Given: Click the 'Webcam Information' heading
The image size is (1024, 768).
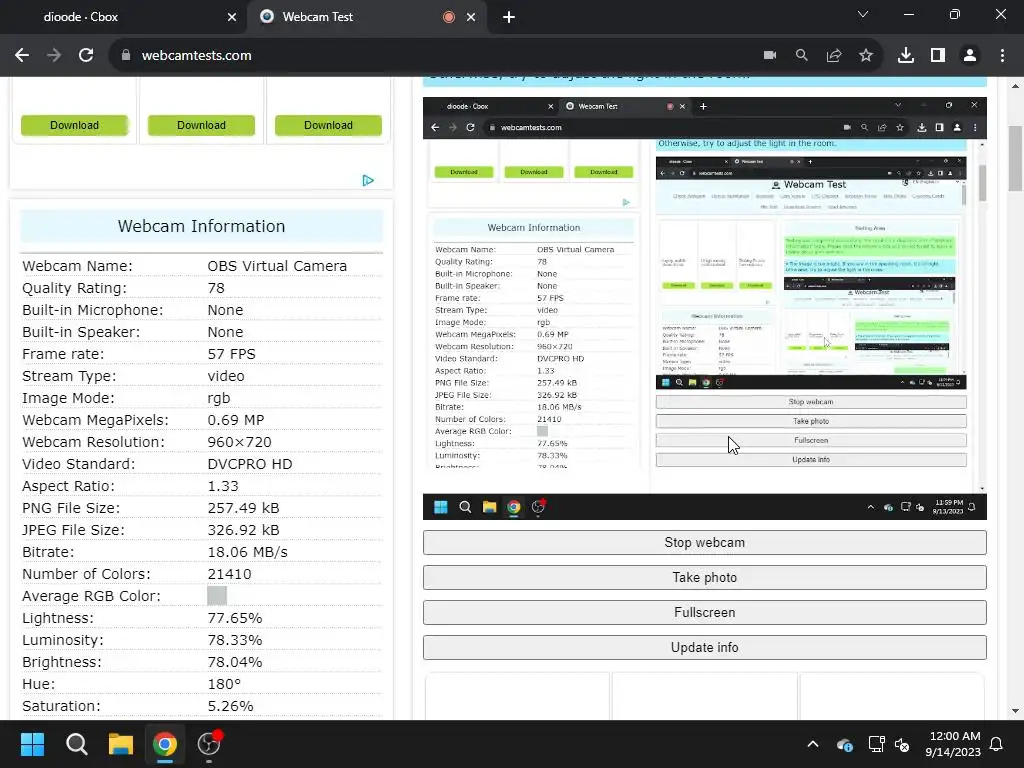Looking at the screenshot, I should [x=201, y=226].
